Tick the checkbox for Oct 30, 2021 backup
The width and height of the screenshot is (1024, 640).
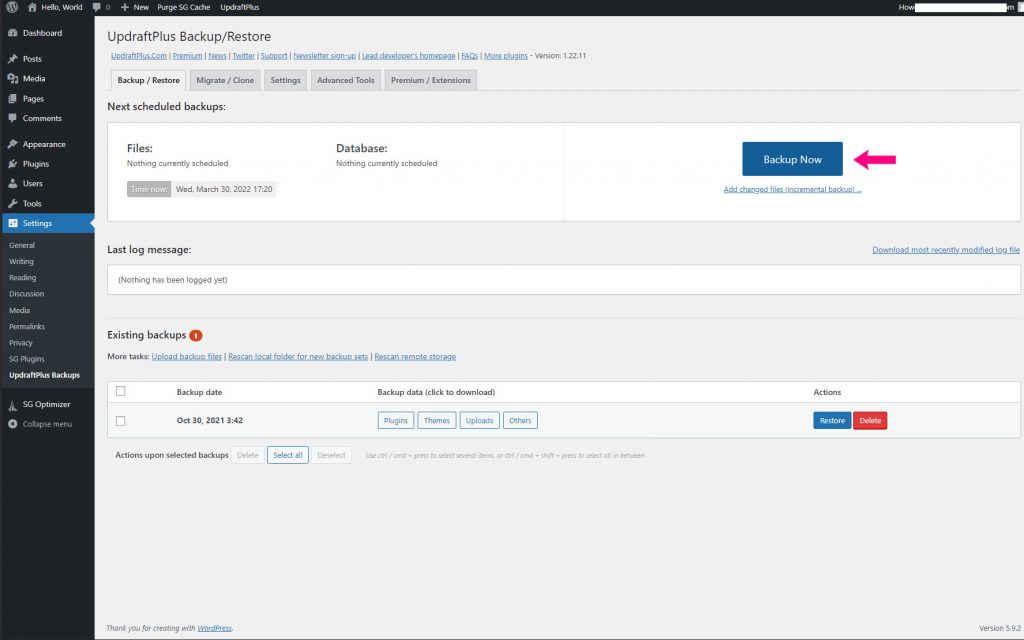click(120, 421)
